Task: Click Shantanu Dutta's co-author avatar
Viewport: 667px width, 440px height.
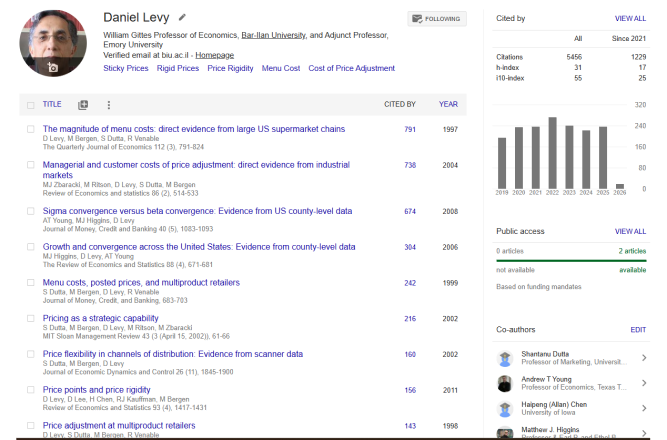Action: (x=505, y=358)
